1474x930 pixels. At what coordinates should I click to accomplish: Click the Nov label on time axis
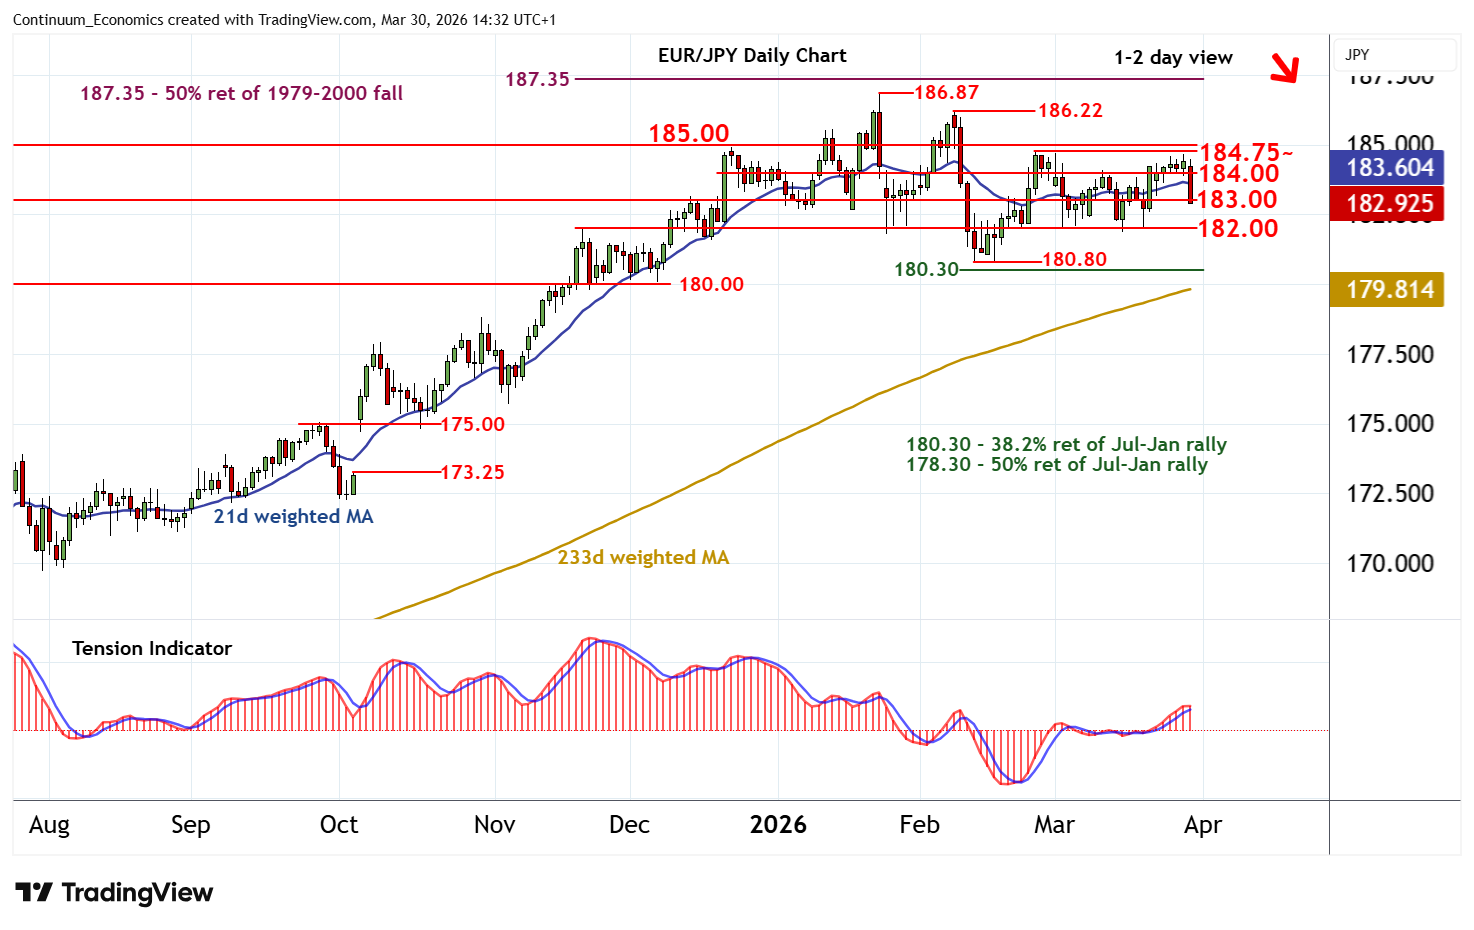pos(494,825)
